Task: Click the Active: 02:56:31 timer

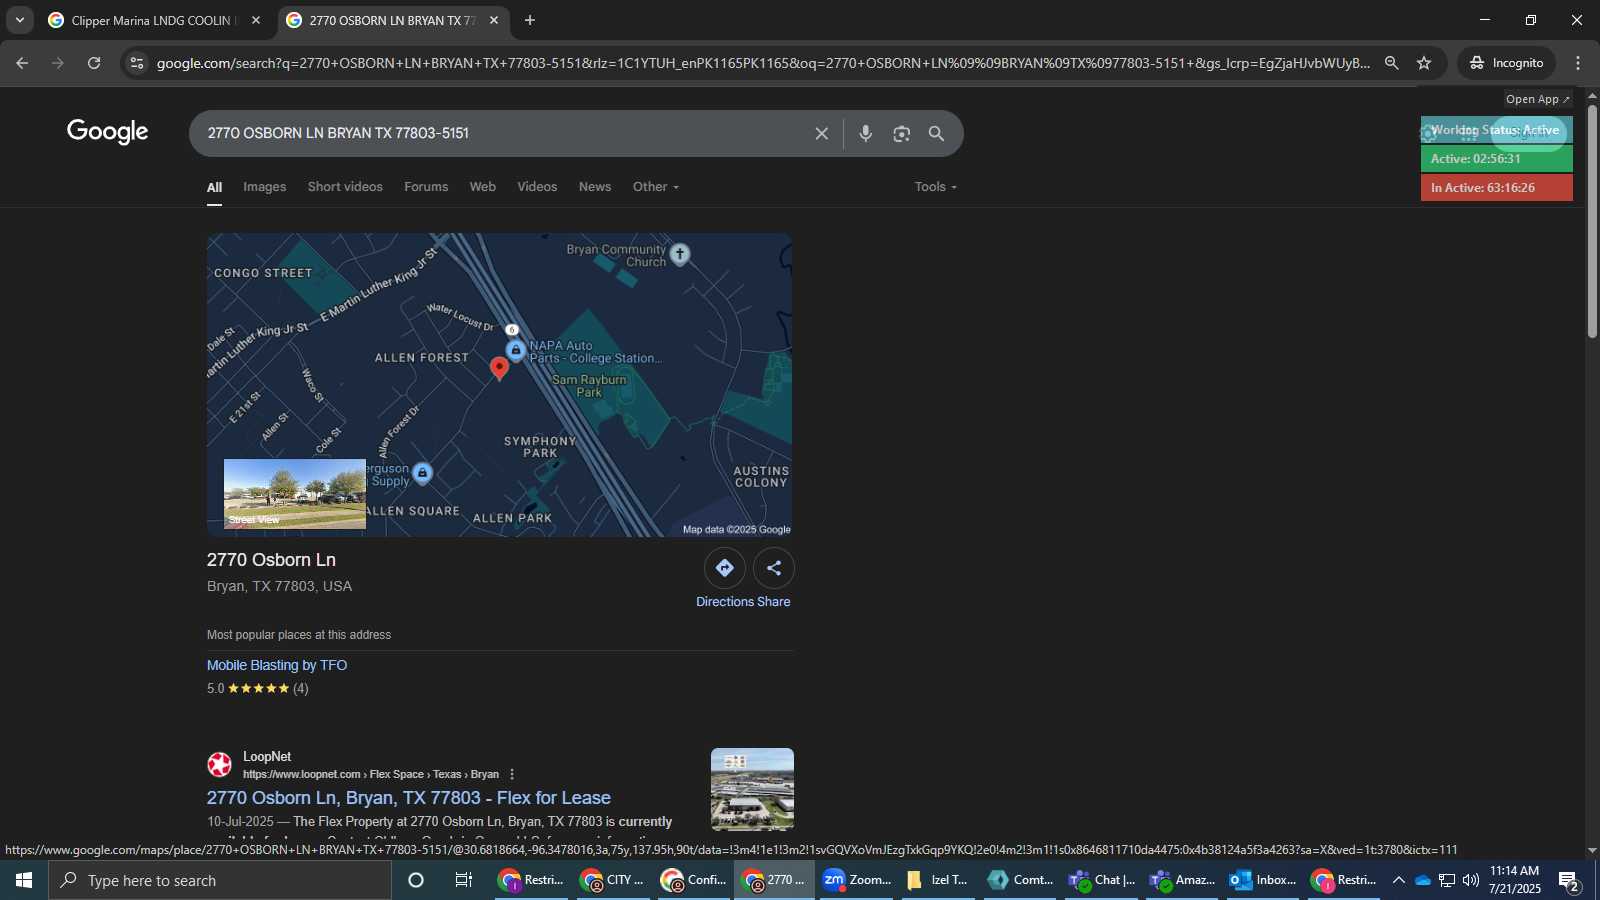Action: 1497,159
